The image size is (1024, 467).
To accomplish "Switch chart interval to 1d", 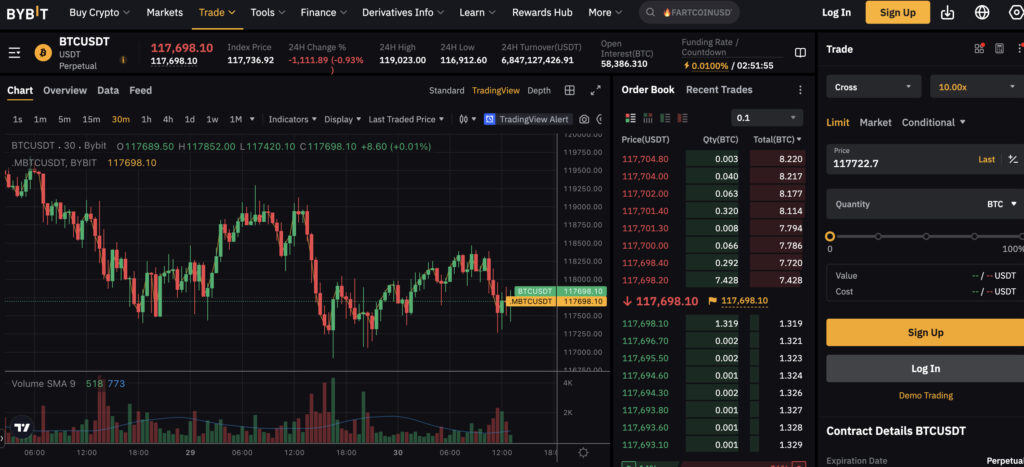I will [x=189, y=120].
